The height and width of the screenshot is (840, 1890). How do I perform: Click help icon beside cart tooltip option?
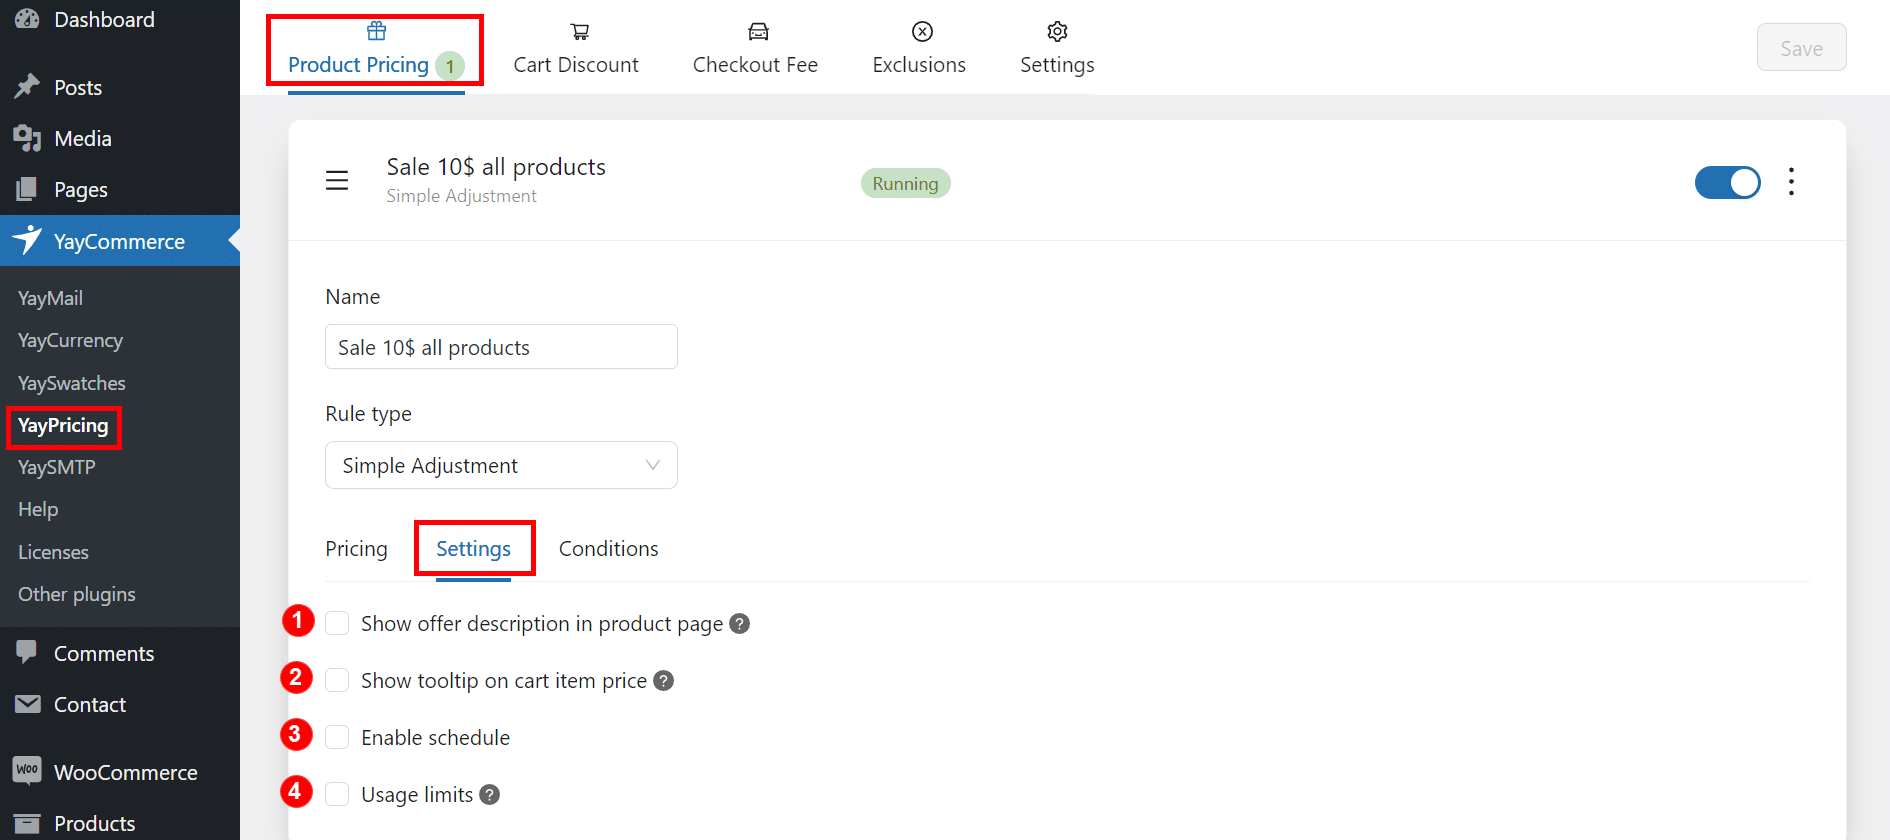(x=664, y=681)
